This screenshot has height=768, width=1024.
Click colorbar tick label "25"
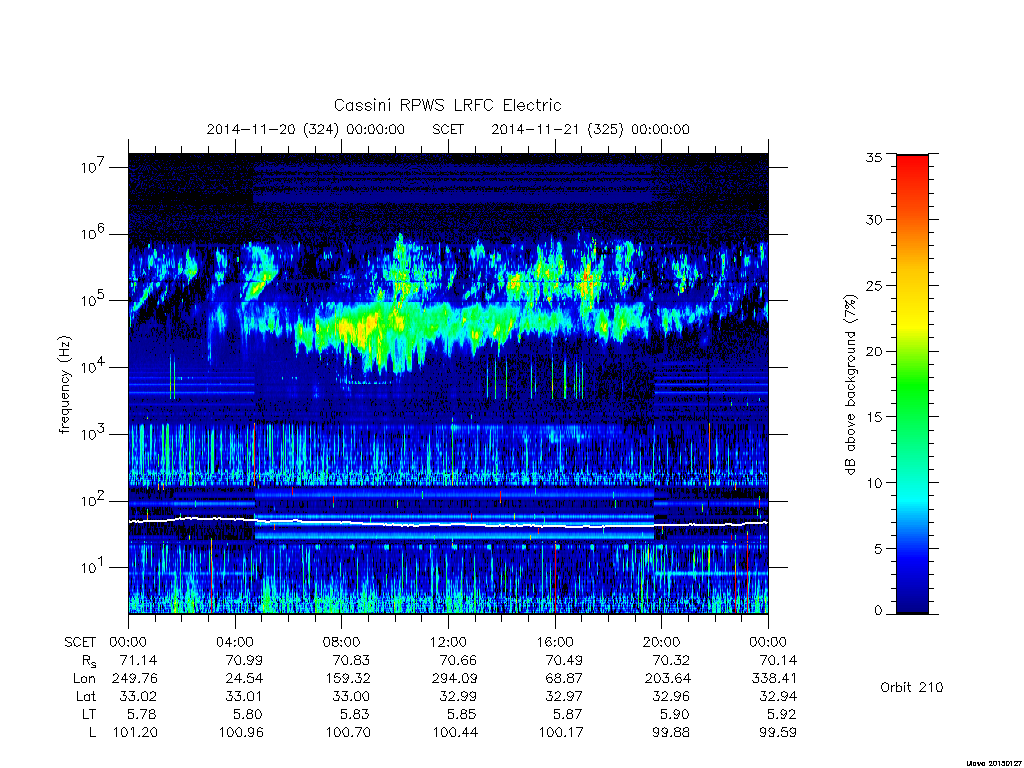[x=874, y=286]
